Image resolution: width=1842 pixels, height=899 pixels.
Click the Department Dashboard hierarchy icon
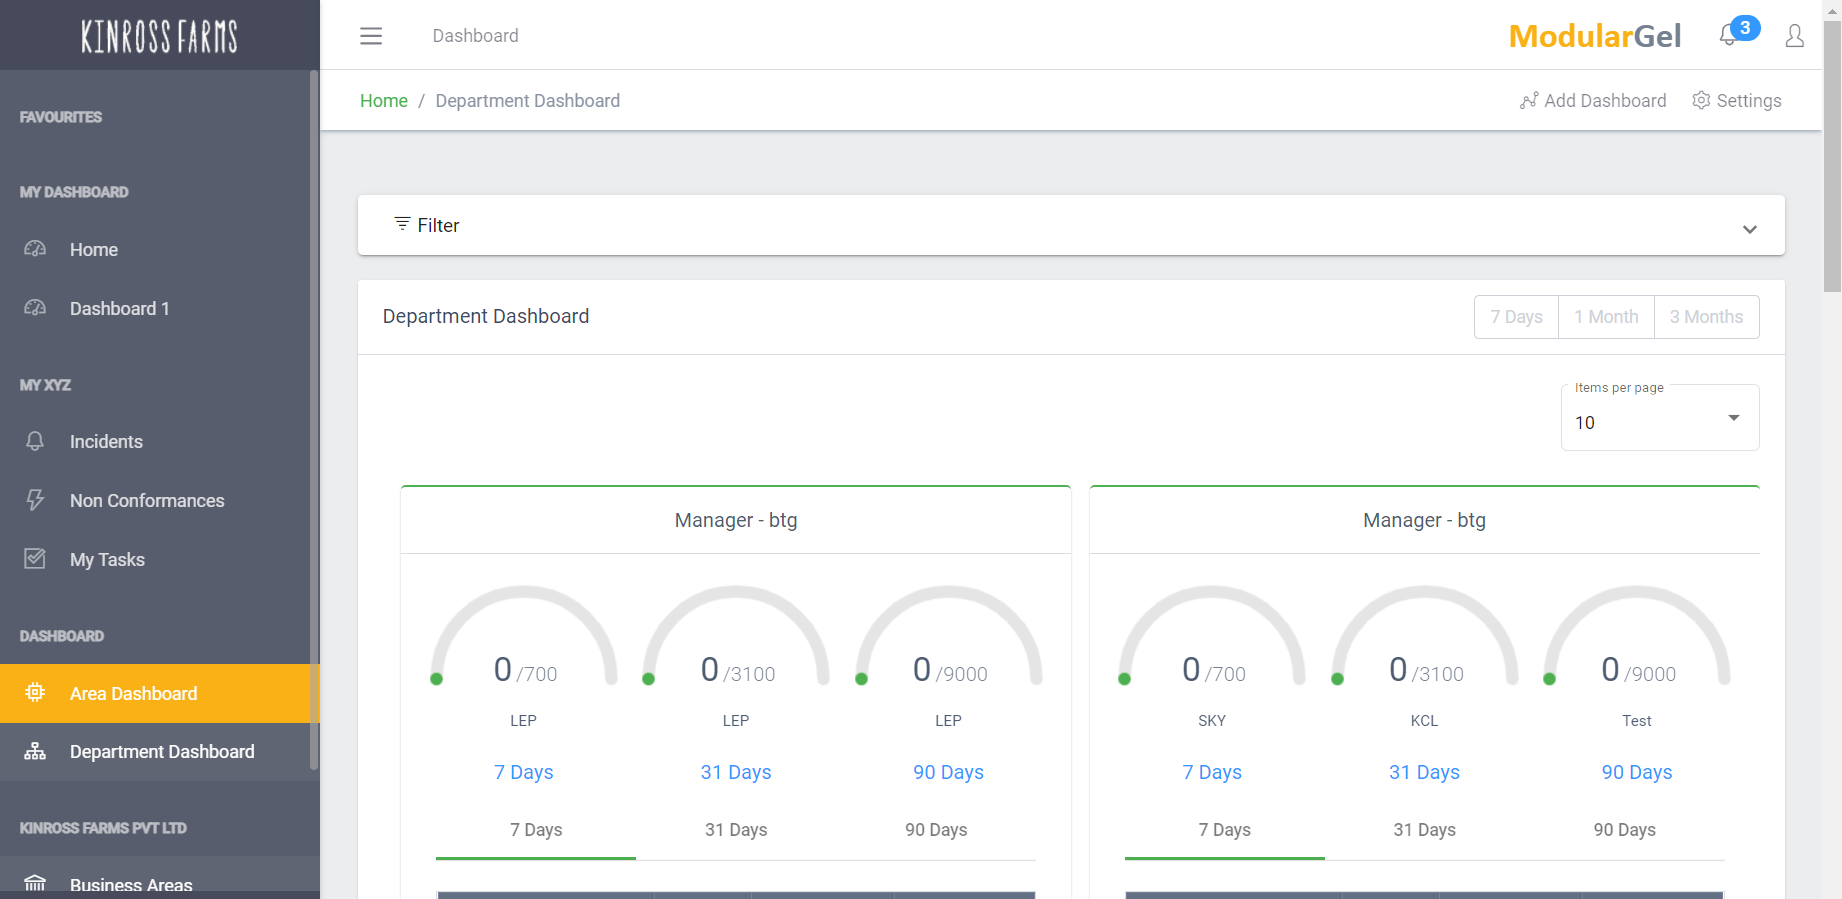click(35, 752)
